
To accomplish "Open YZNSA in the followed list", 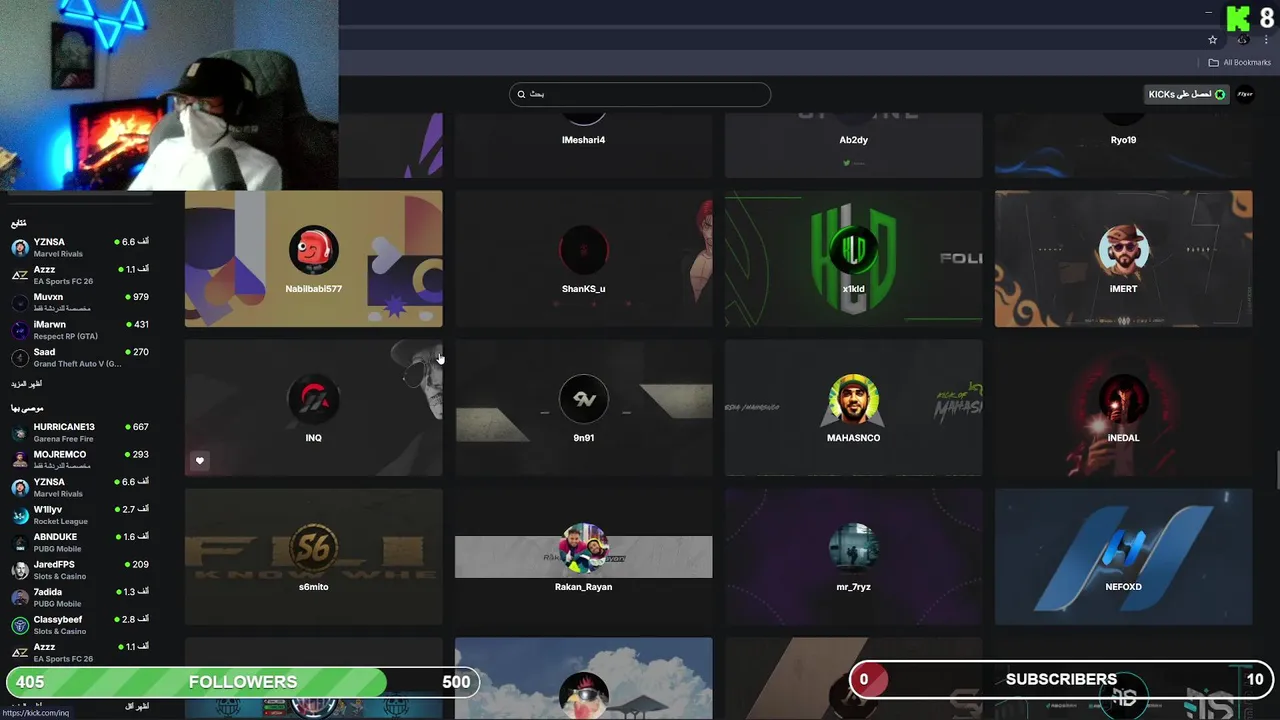I will pyautogui.click(x=80, y=247).
